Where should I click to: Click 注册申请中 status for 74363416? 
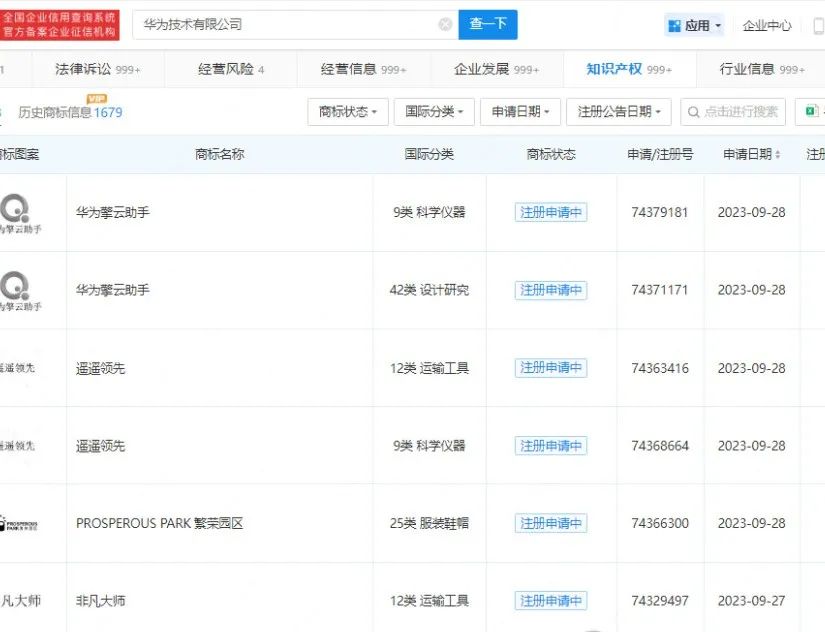click(551, 367)
